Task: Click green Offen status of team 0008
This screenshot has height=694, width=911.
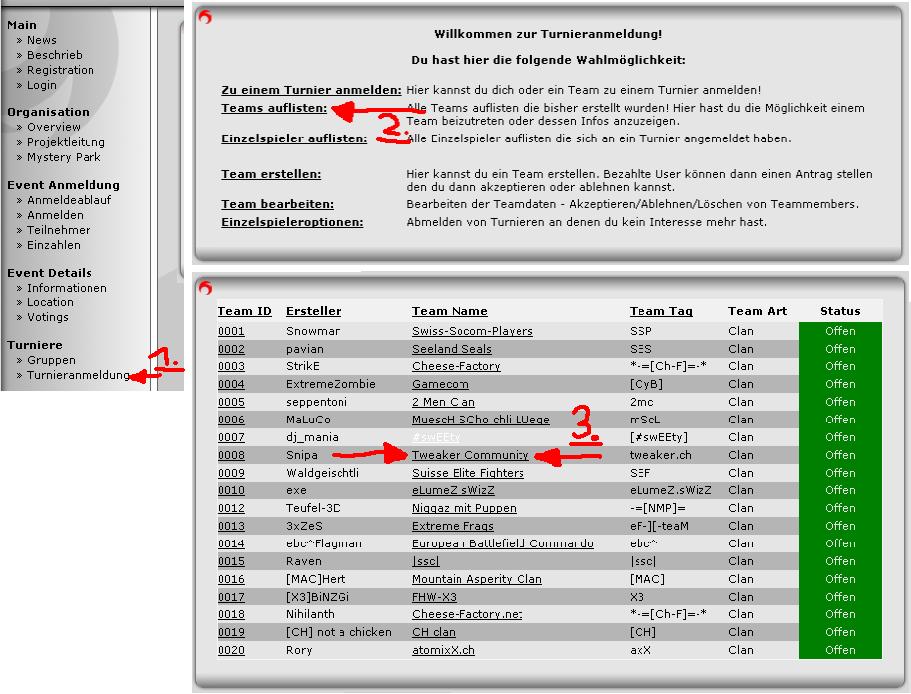Action: point(840,455)
